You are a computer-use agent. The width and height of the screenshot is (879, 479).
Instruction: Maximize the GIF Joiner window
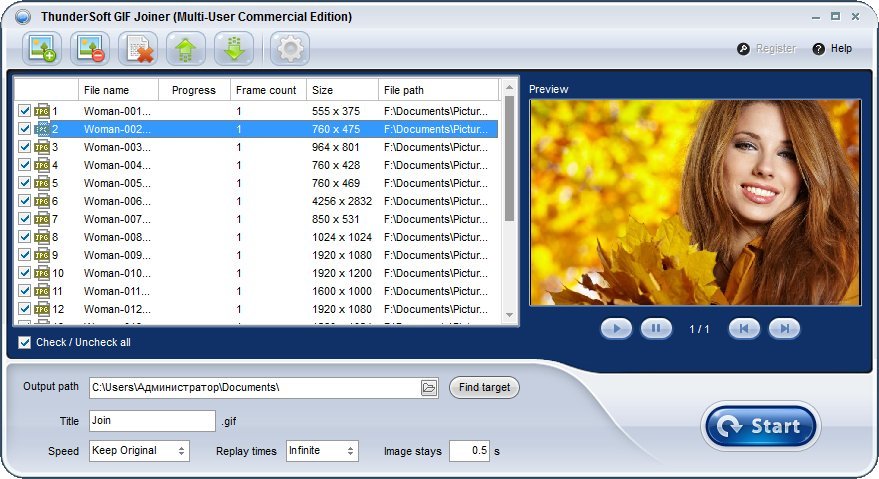835,17
